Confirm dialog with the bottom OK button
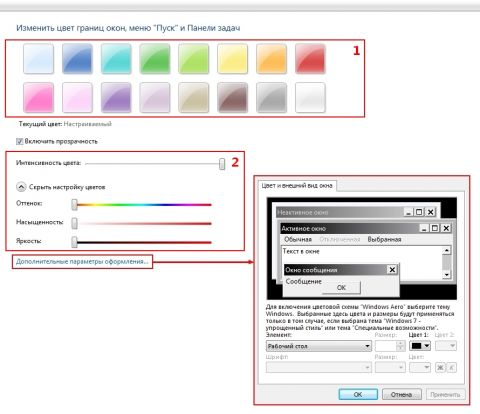480x414 pixels. tap(358, 394)
